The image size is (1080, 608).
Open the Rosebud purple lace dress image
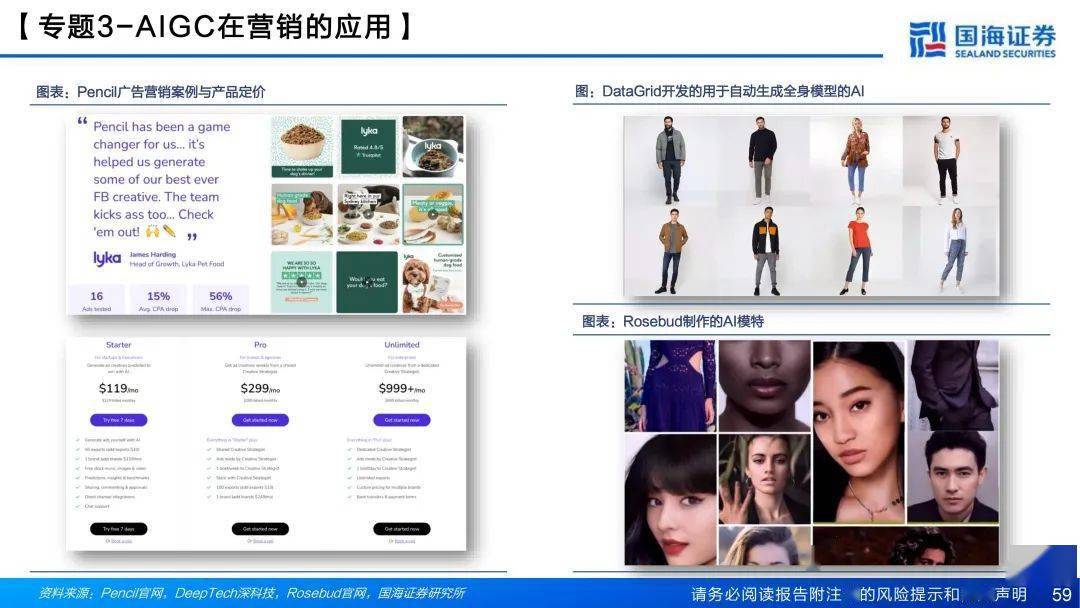(x=670, y=386)
